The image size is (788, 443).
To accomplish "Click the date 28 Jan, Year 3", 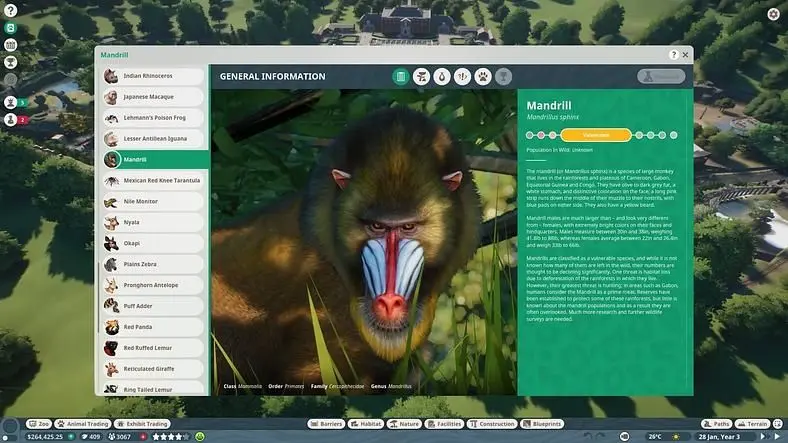I will coord(719,437).
